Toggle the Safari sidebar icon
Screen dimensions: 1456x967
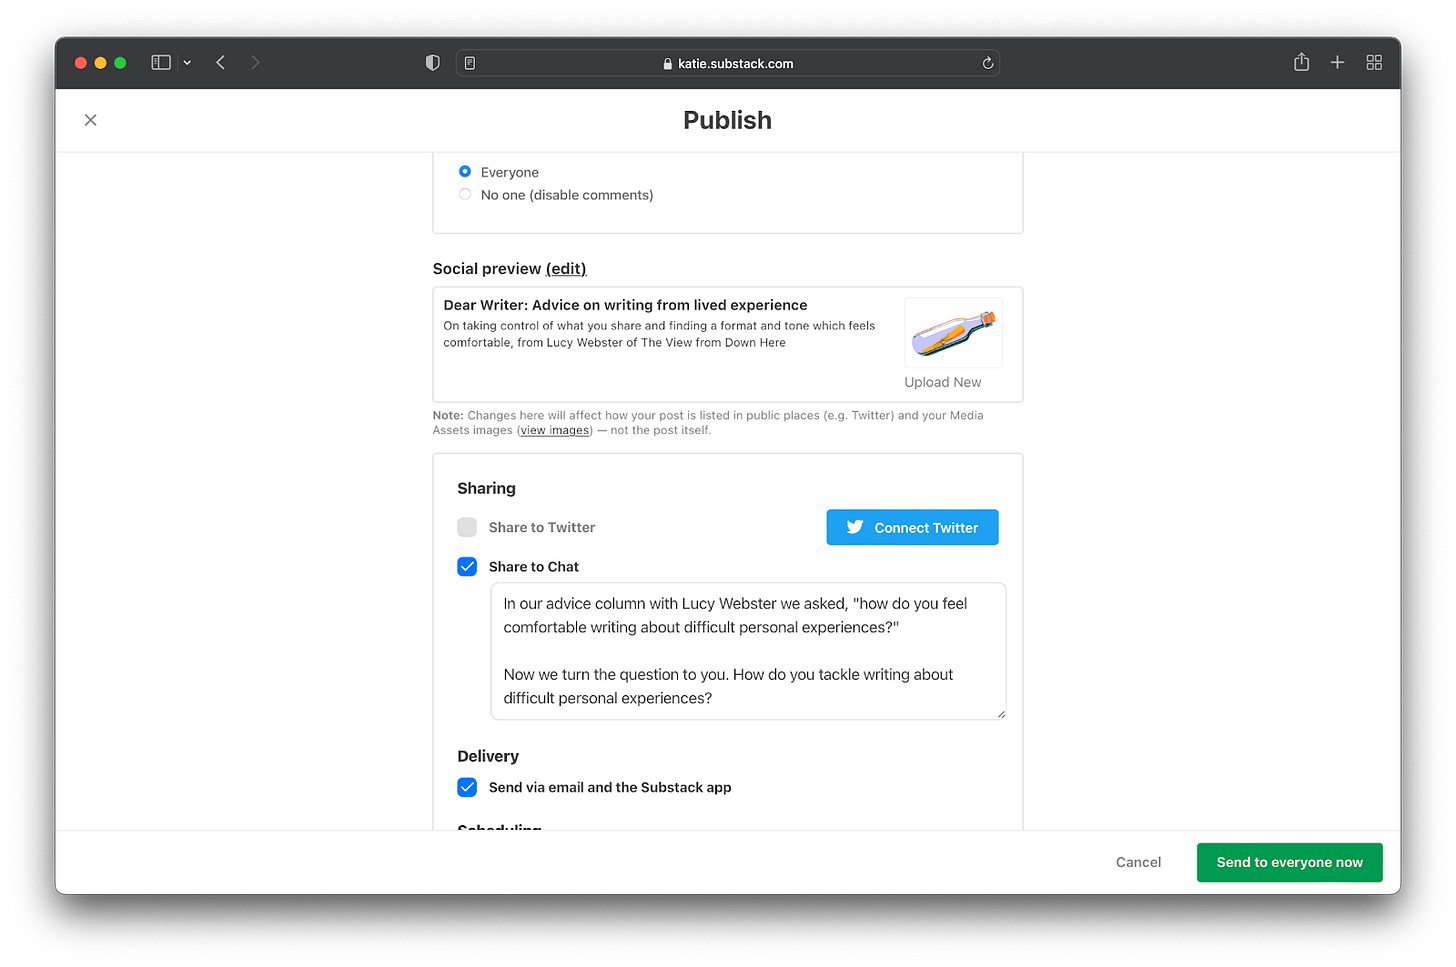click(x=160, y=62)
